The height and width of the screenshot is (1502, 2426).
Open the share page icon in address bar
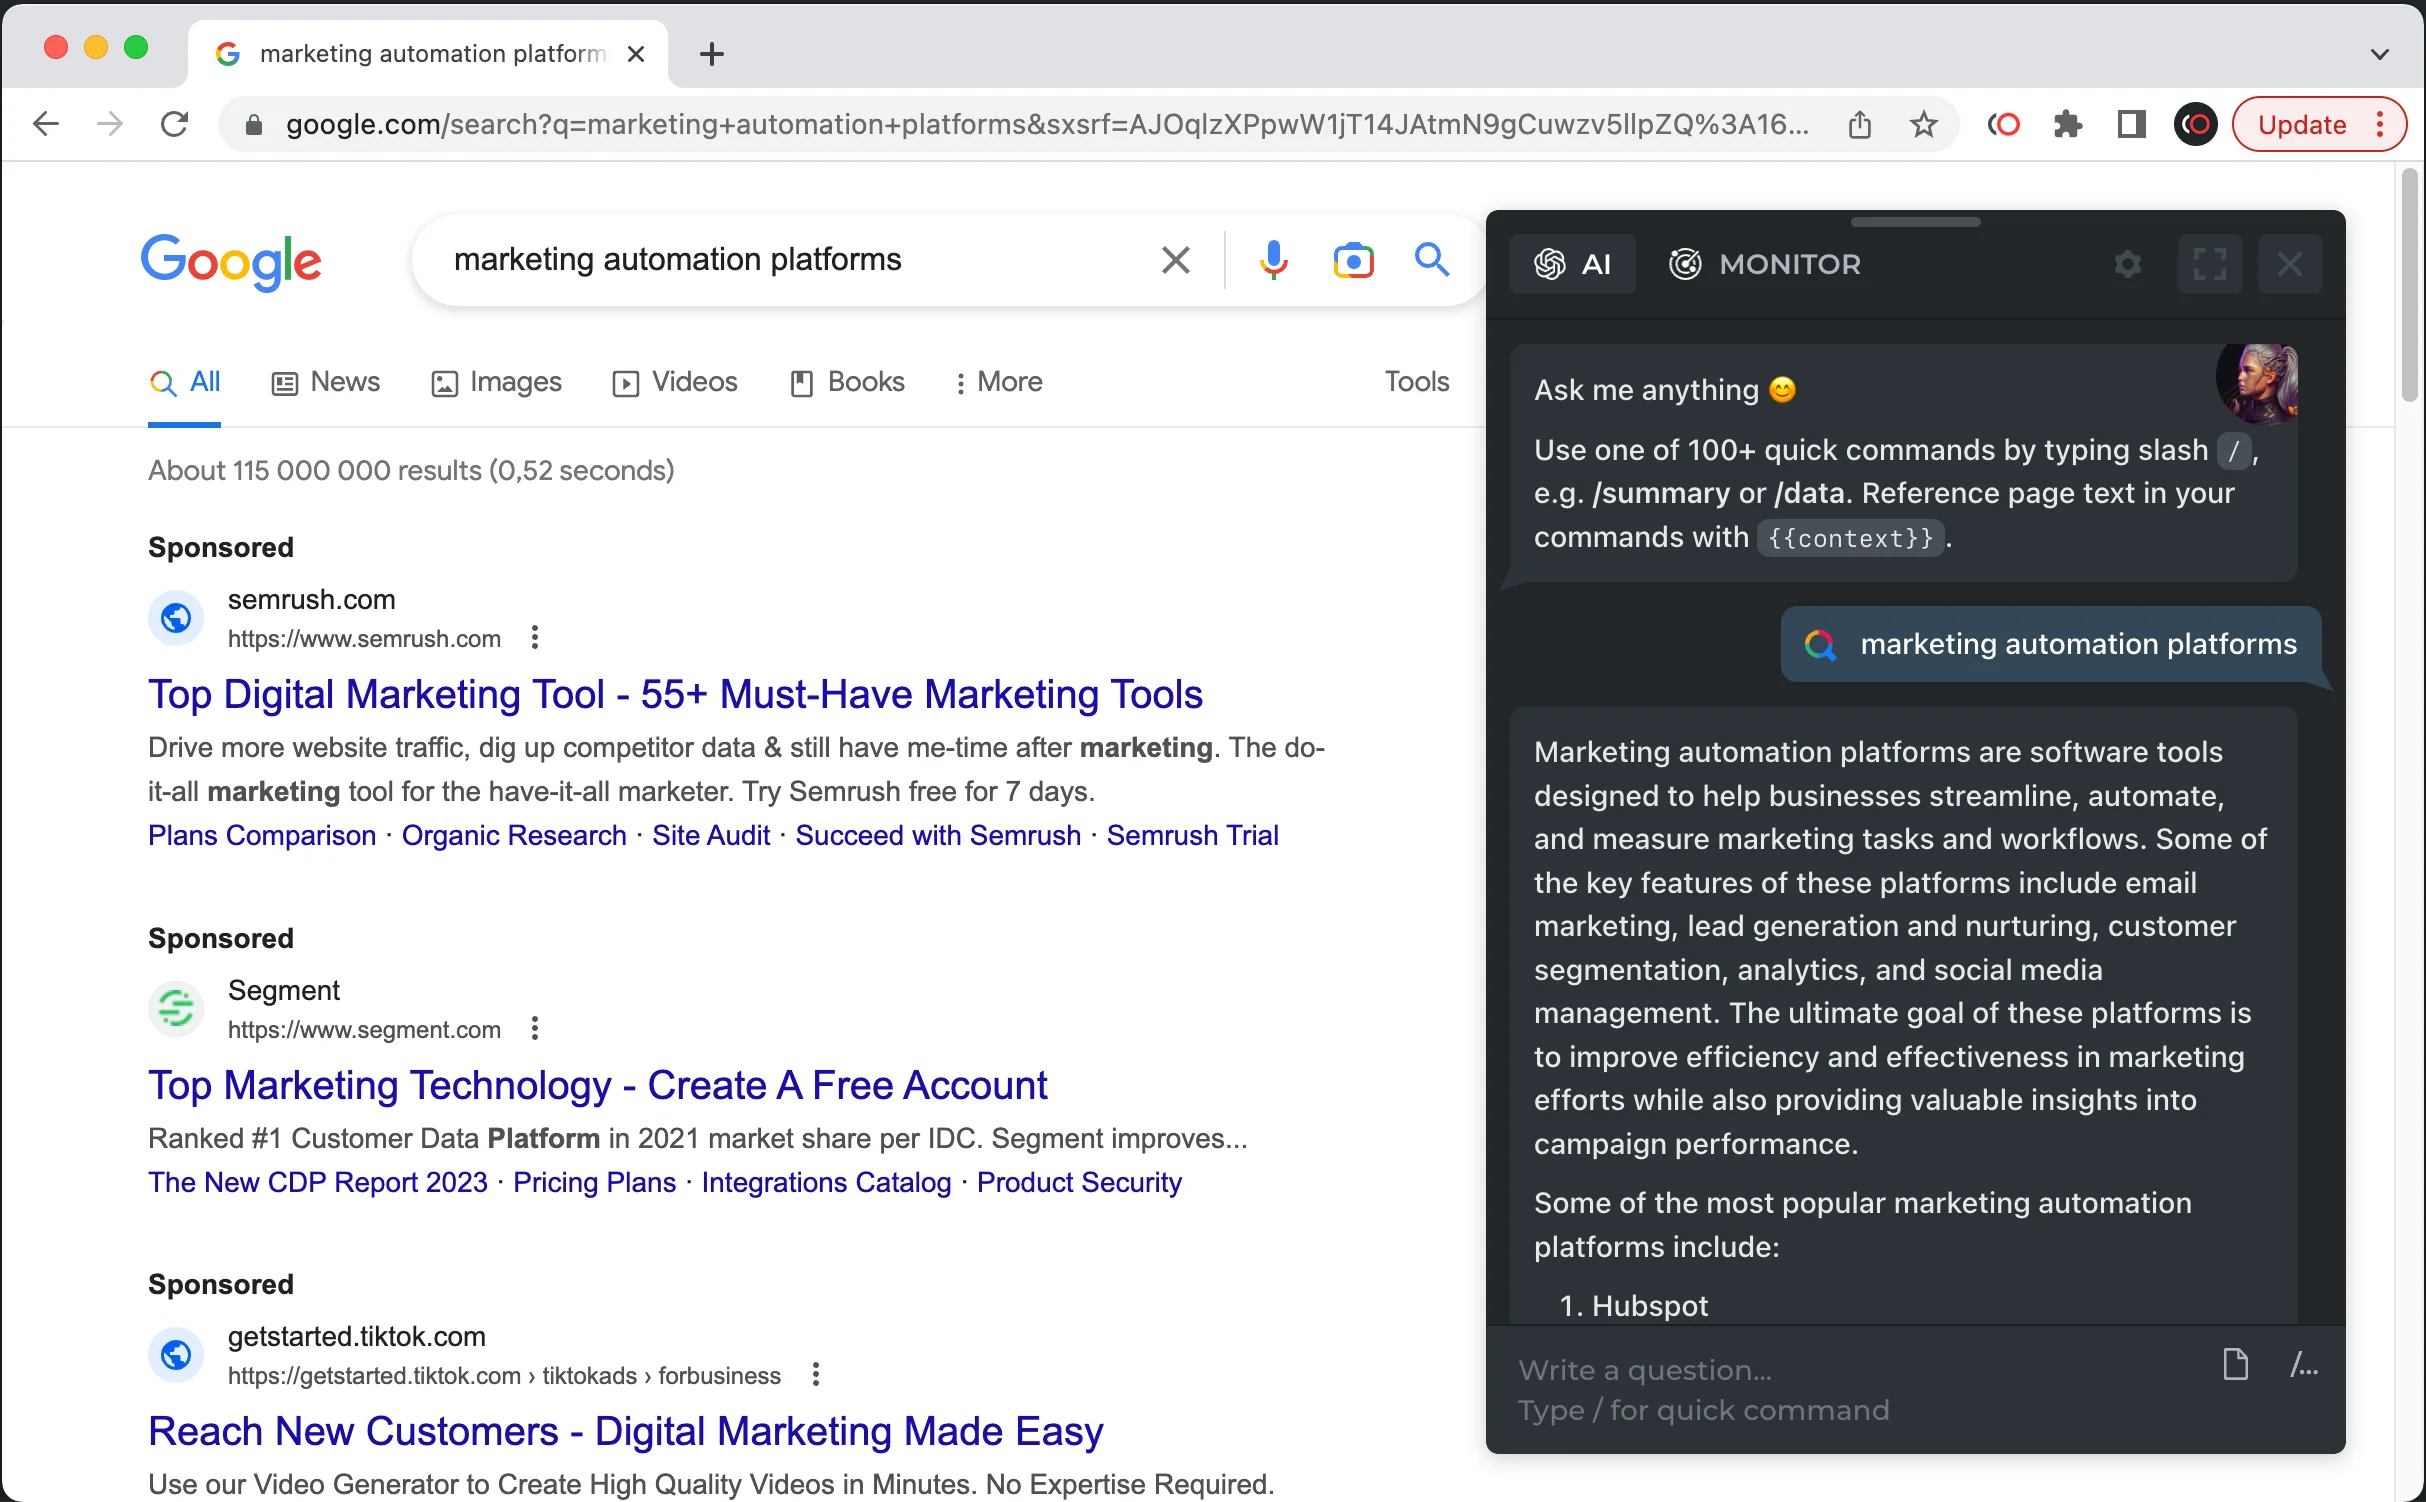[1860, 125]
